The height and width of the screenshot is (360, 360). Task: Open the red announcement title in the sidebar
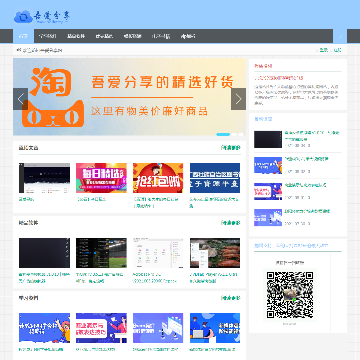(x=279, y=78)
